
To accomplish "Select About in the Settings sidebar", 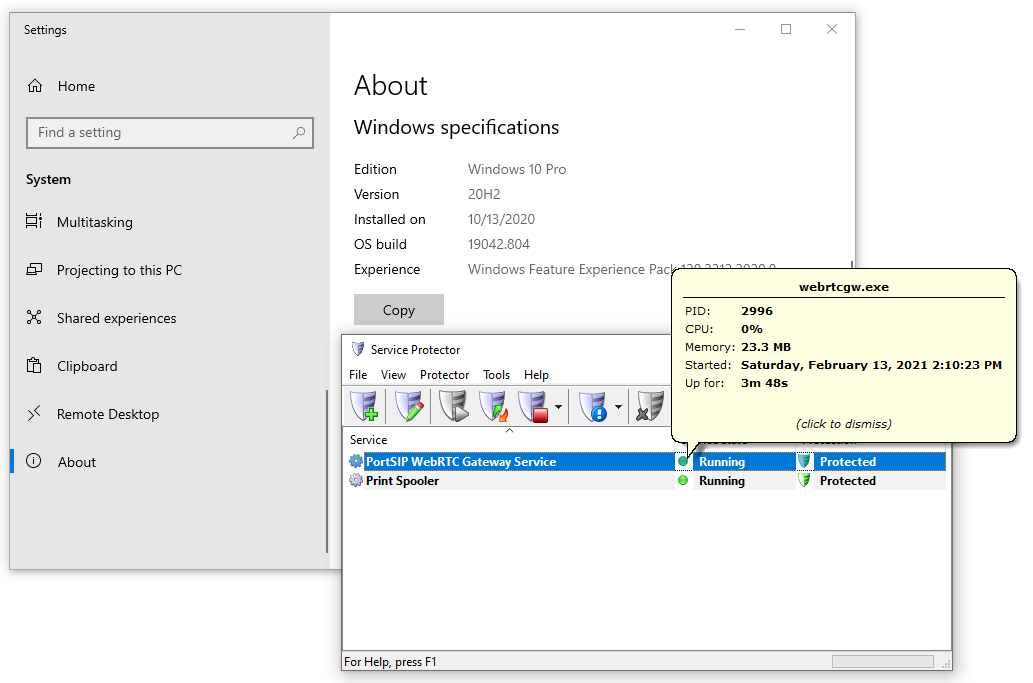I will pyautogui.click(x=76, y=462).
